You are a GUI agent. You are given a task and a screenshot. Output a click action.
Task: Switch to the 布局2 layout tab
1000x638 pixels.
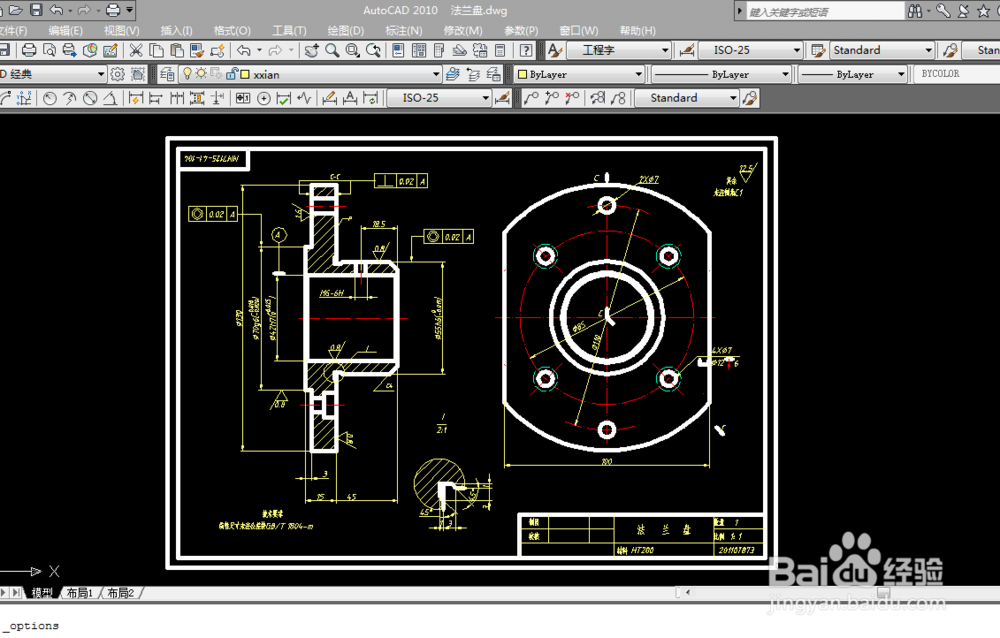(x=121, y=593)
